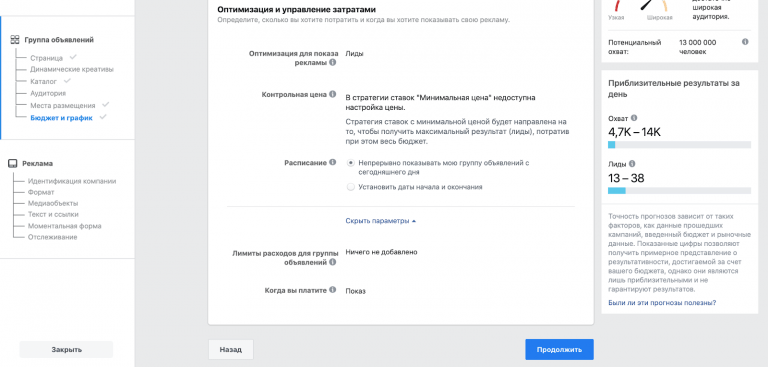This screenshot has width=768, height=367.
Task: Select the Группа объявлений heading
Action: pyautogui.click(x=59, y=40)
